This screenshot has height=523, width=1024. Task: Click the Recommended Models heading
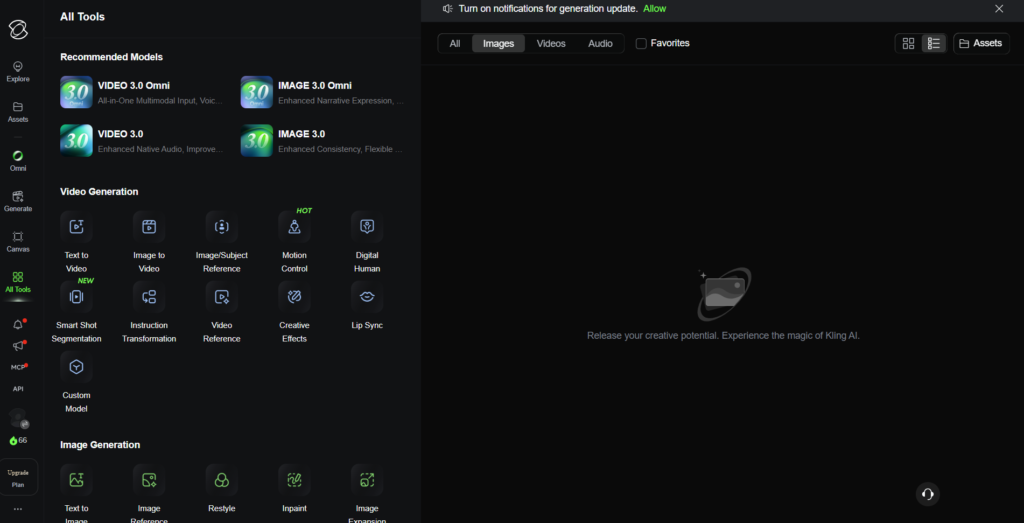click(112, 57)
